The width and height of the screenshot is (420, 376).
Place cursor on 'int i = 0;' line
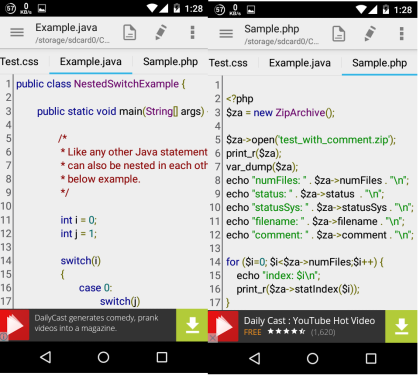[x=79, y=220]
